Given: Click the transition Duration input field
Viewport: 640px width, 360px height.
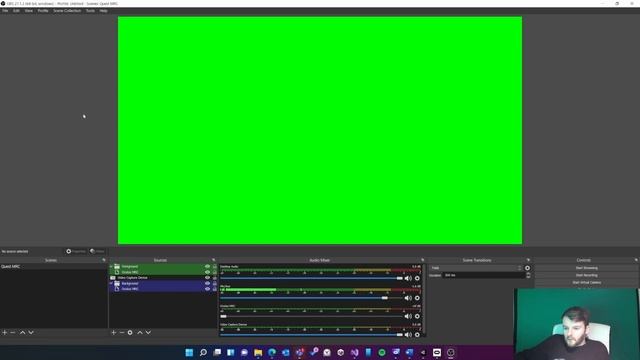Looking at the screenshot, I should click(x=484, y=276).
